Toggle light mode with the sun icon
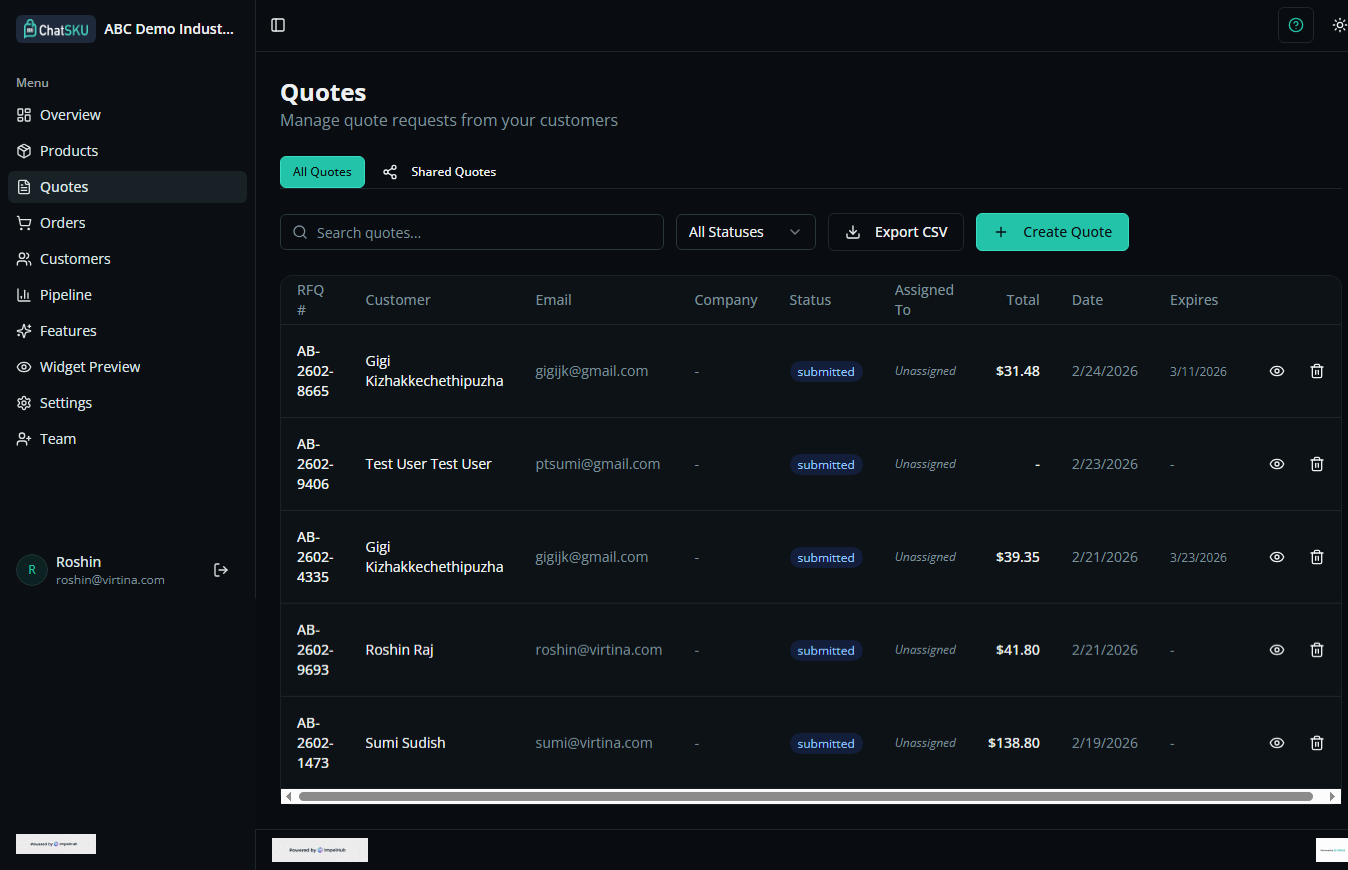 (1339, 25)
